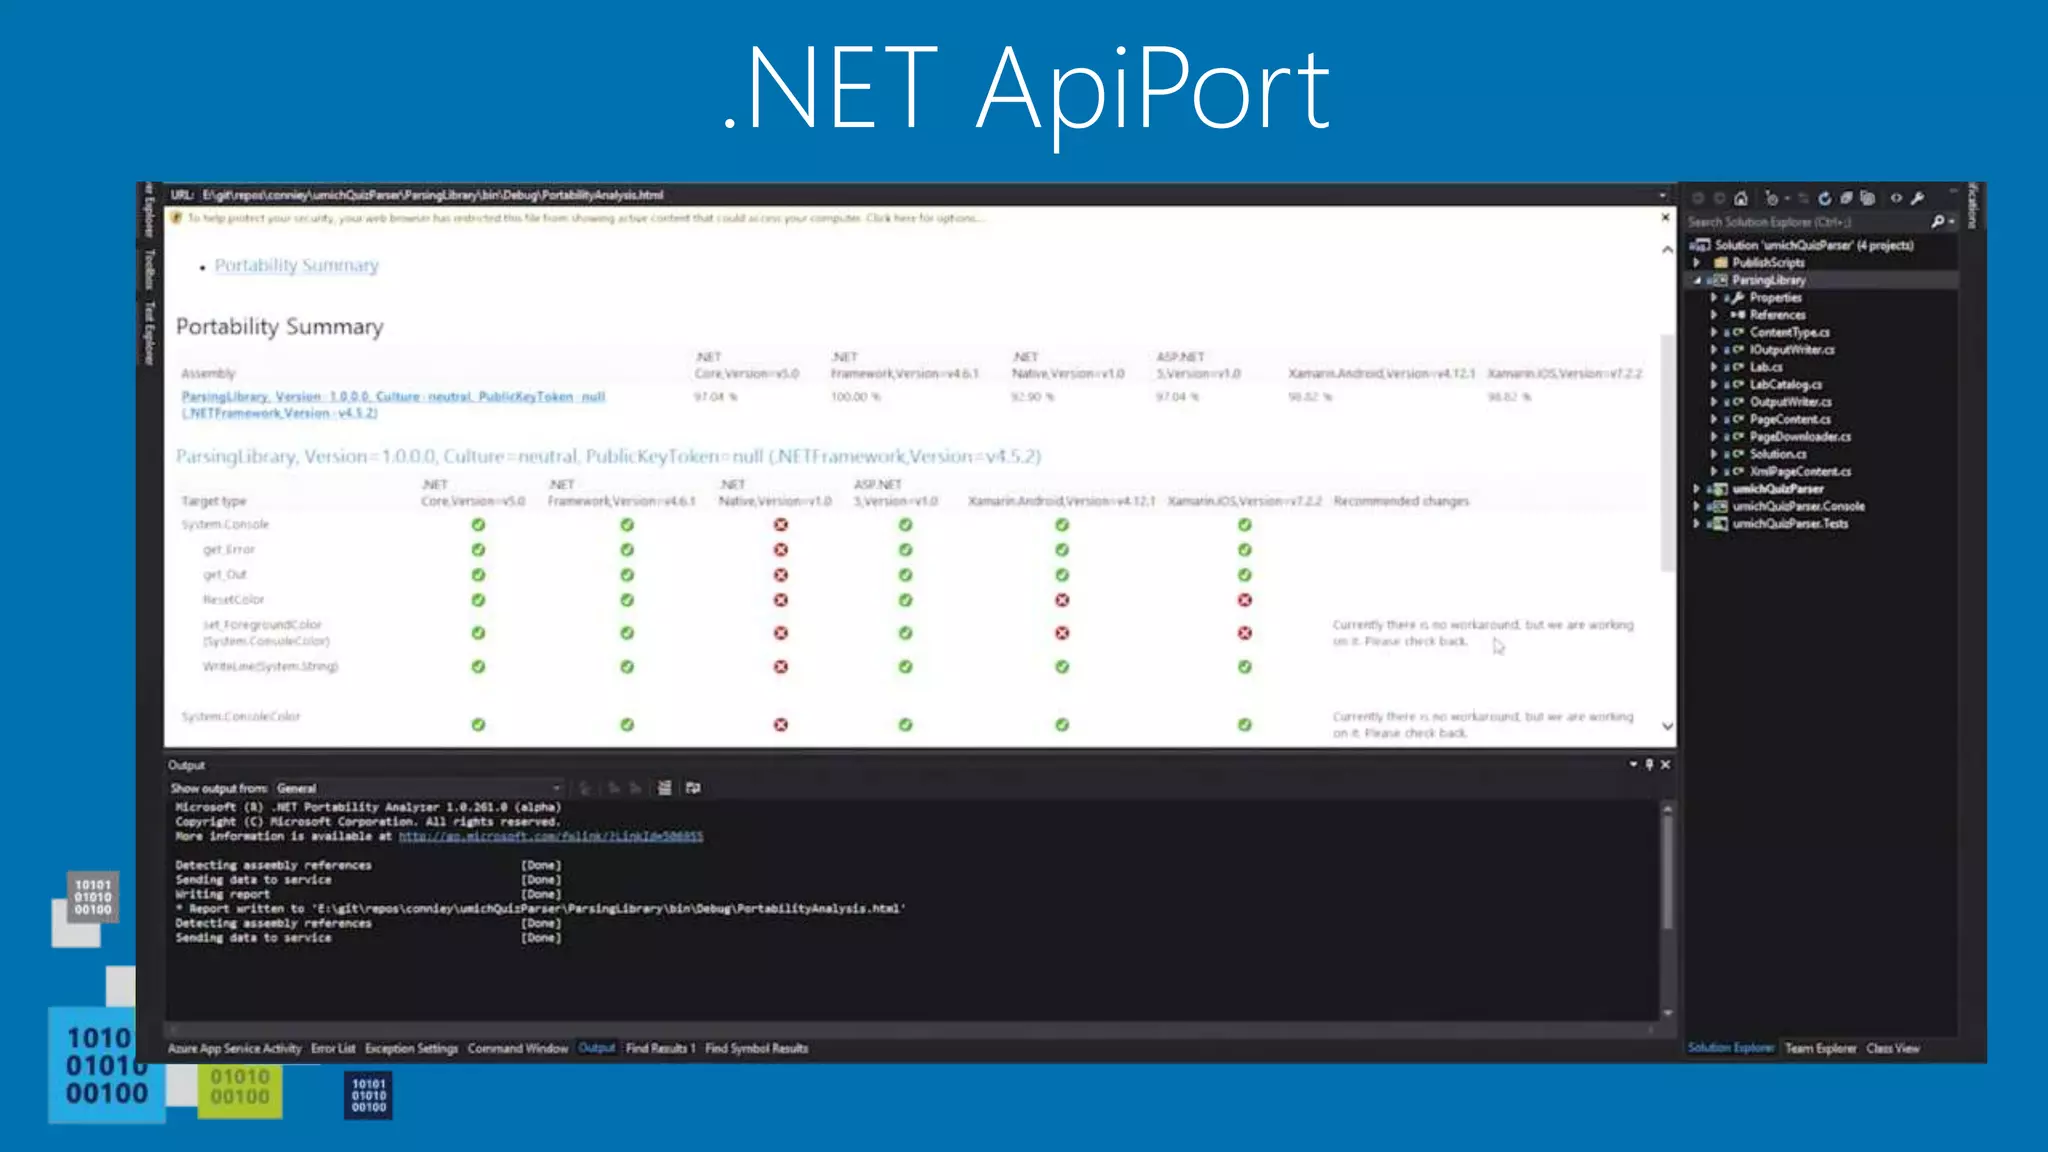Expand the umichQuizParser.Tests project node

pos(1697,524)
